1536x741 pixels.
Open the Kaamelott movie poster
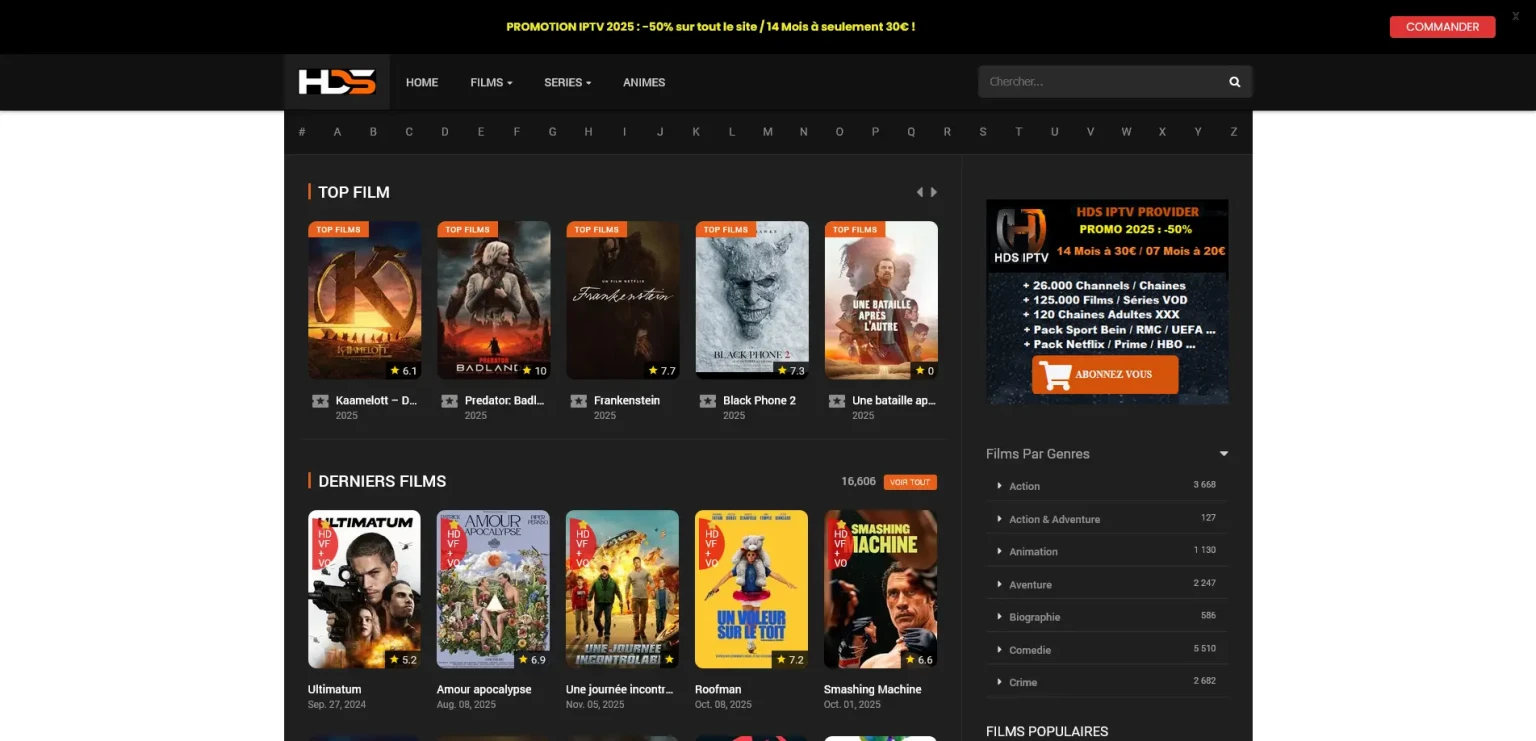pos(365,300)
